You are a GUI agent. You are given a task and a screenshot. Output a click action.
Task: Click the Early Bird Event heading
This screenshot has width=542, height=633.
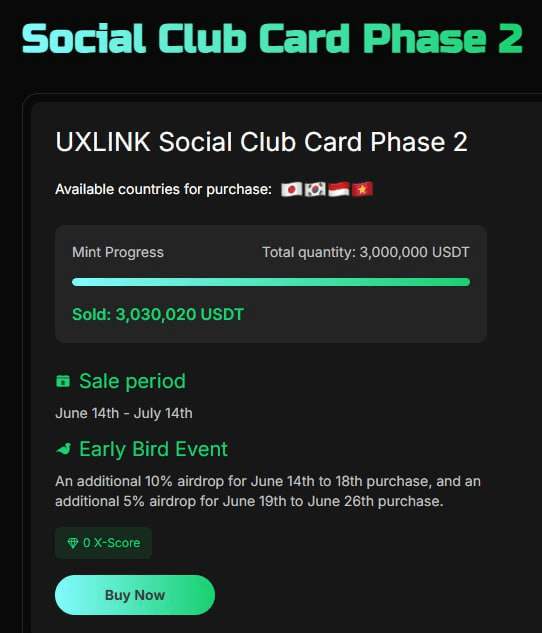click(153, 449)
